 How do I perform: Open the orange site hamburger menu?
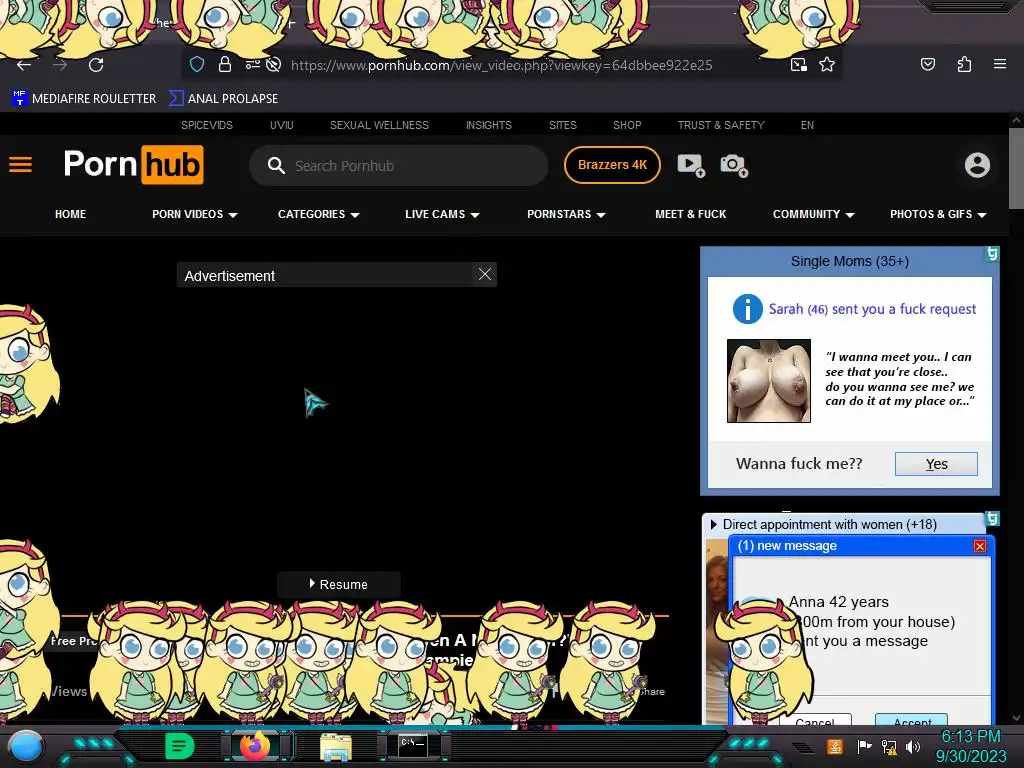pyautogui.click(x=20, y=165)
